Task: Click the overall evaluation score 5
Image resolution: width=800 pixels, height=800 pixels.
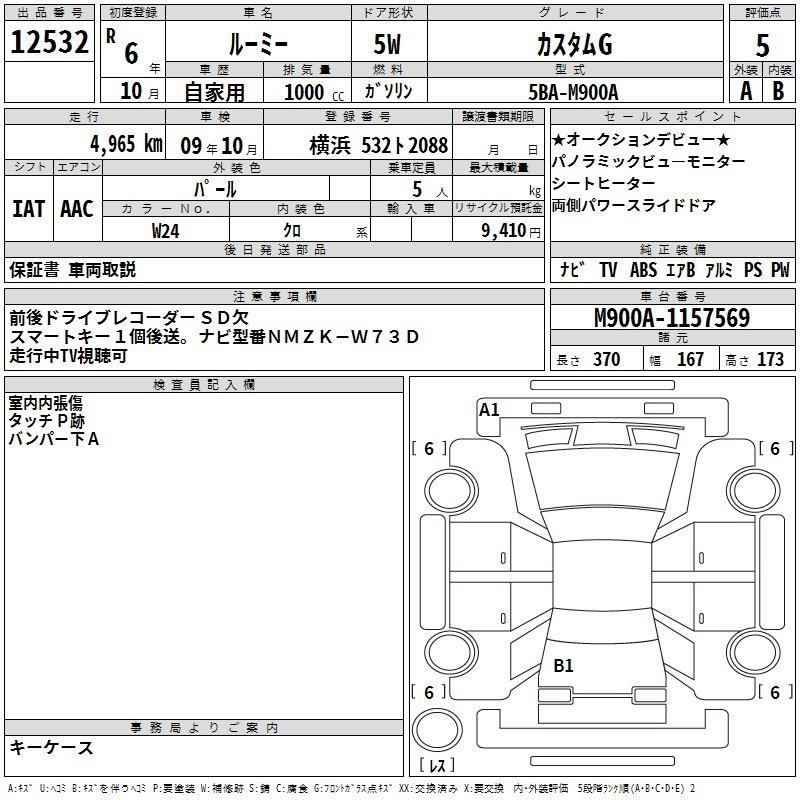Action: (x=762, y=46)
